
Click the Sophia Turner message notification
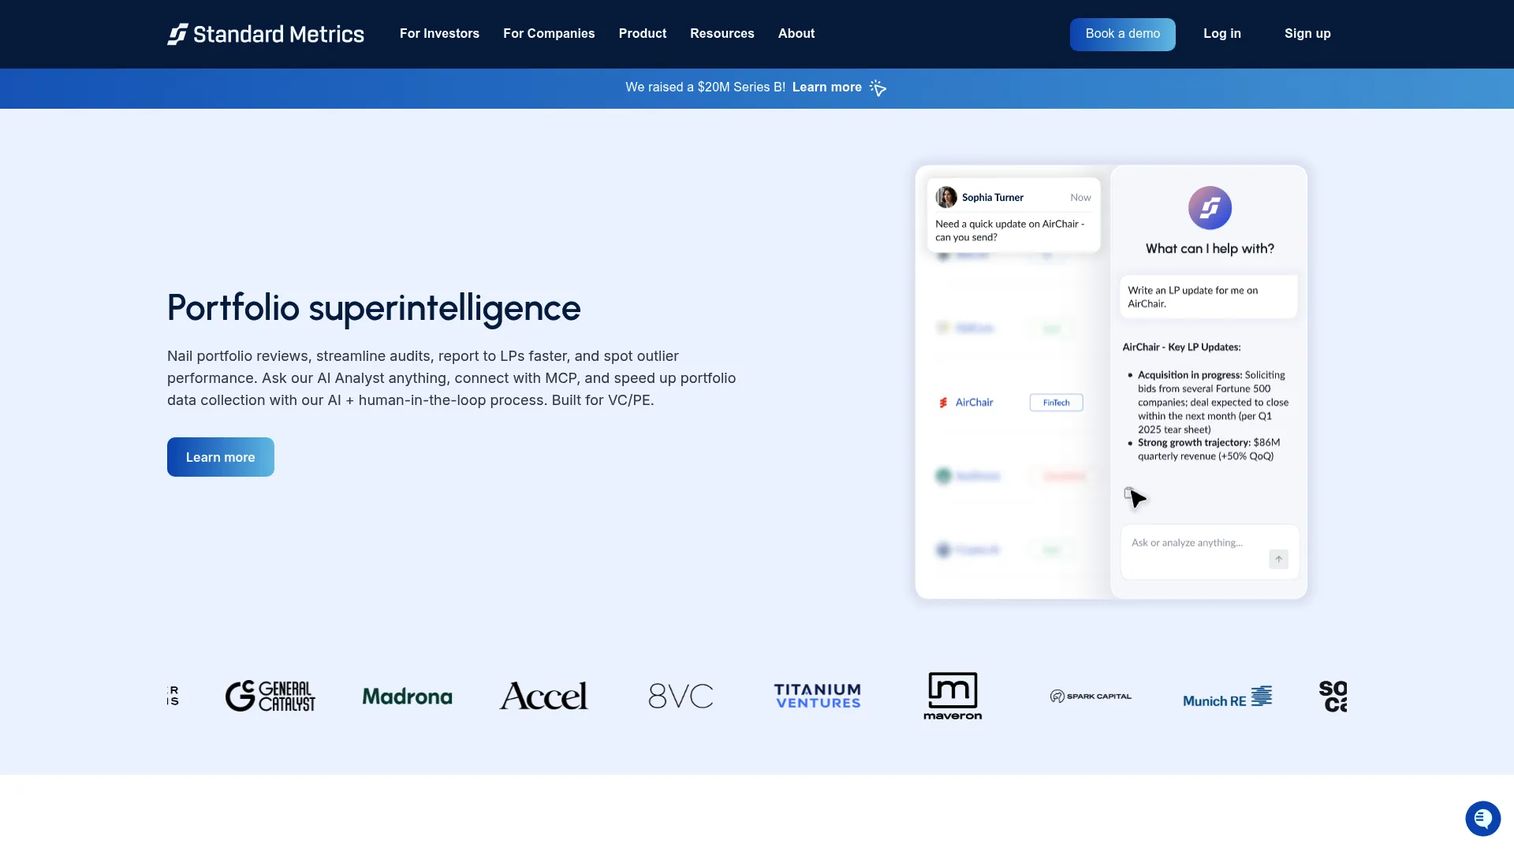pos(1013,215)
